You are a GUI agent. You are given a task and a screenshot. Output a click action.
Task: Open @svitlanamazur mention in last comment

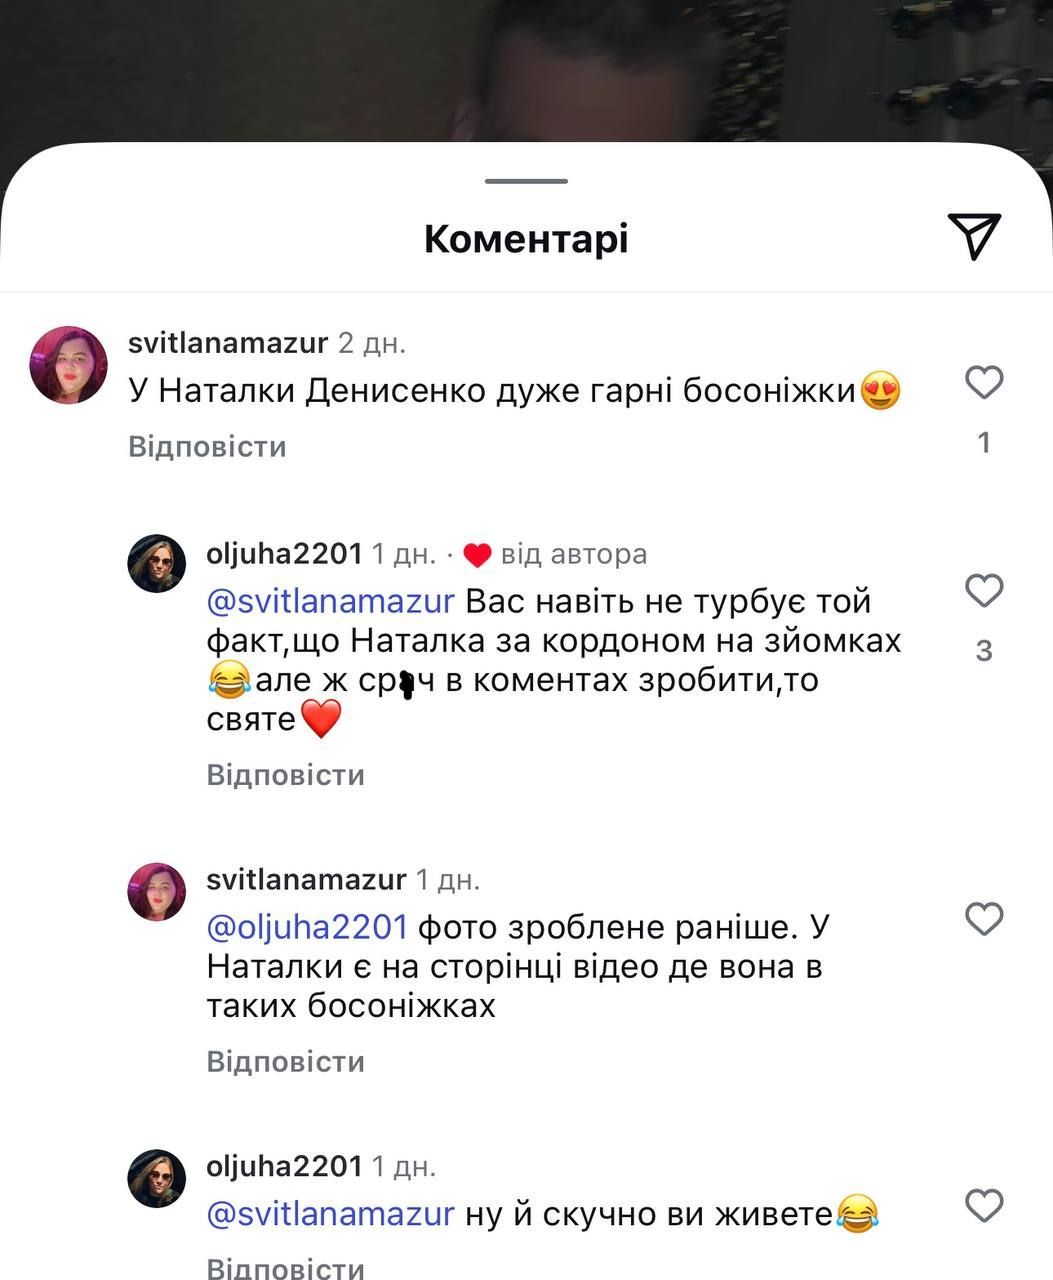[330, 1214]
